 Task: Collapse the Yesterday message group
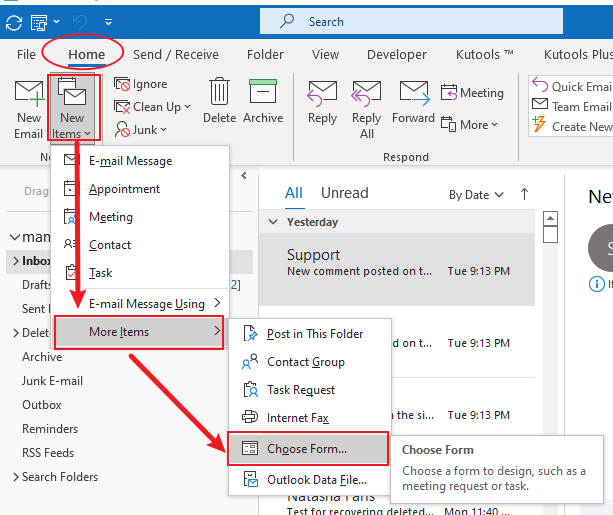tap(274, 222)
